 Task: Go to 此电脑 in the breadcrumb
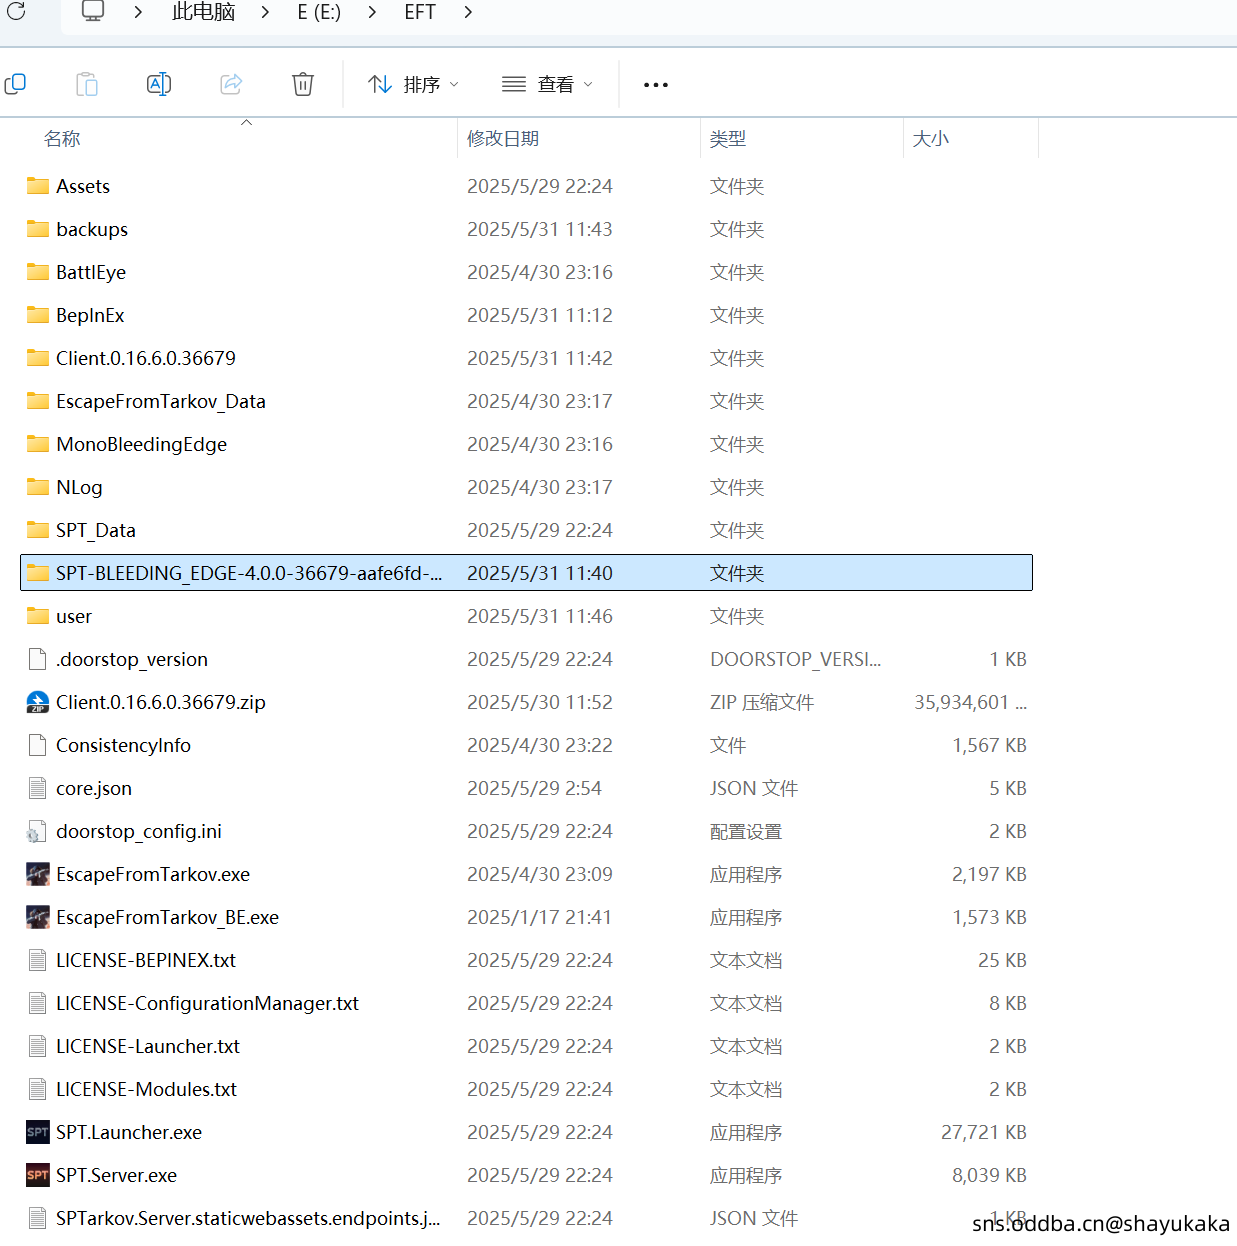pyautogui.click(x=203, y=12)
